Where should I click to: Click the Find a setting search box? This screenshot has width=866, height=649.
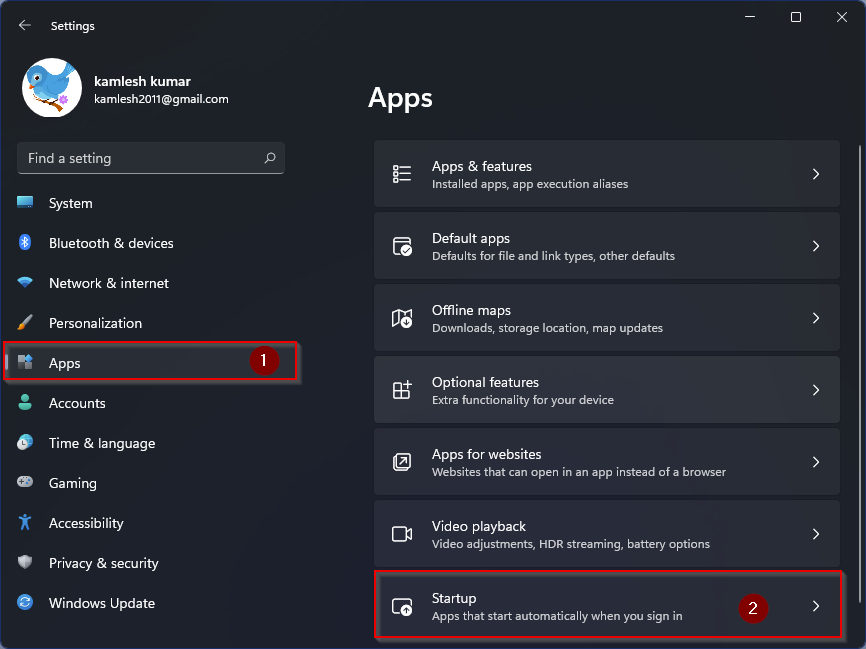tap(140, 158)
